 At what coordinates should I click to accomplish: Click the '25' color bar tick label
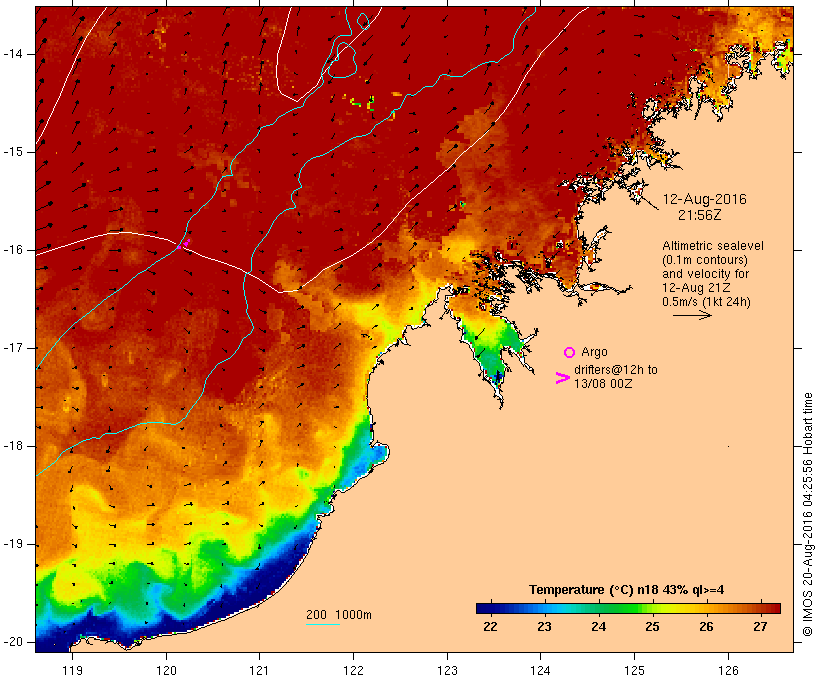pos(652,627)
